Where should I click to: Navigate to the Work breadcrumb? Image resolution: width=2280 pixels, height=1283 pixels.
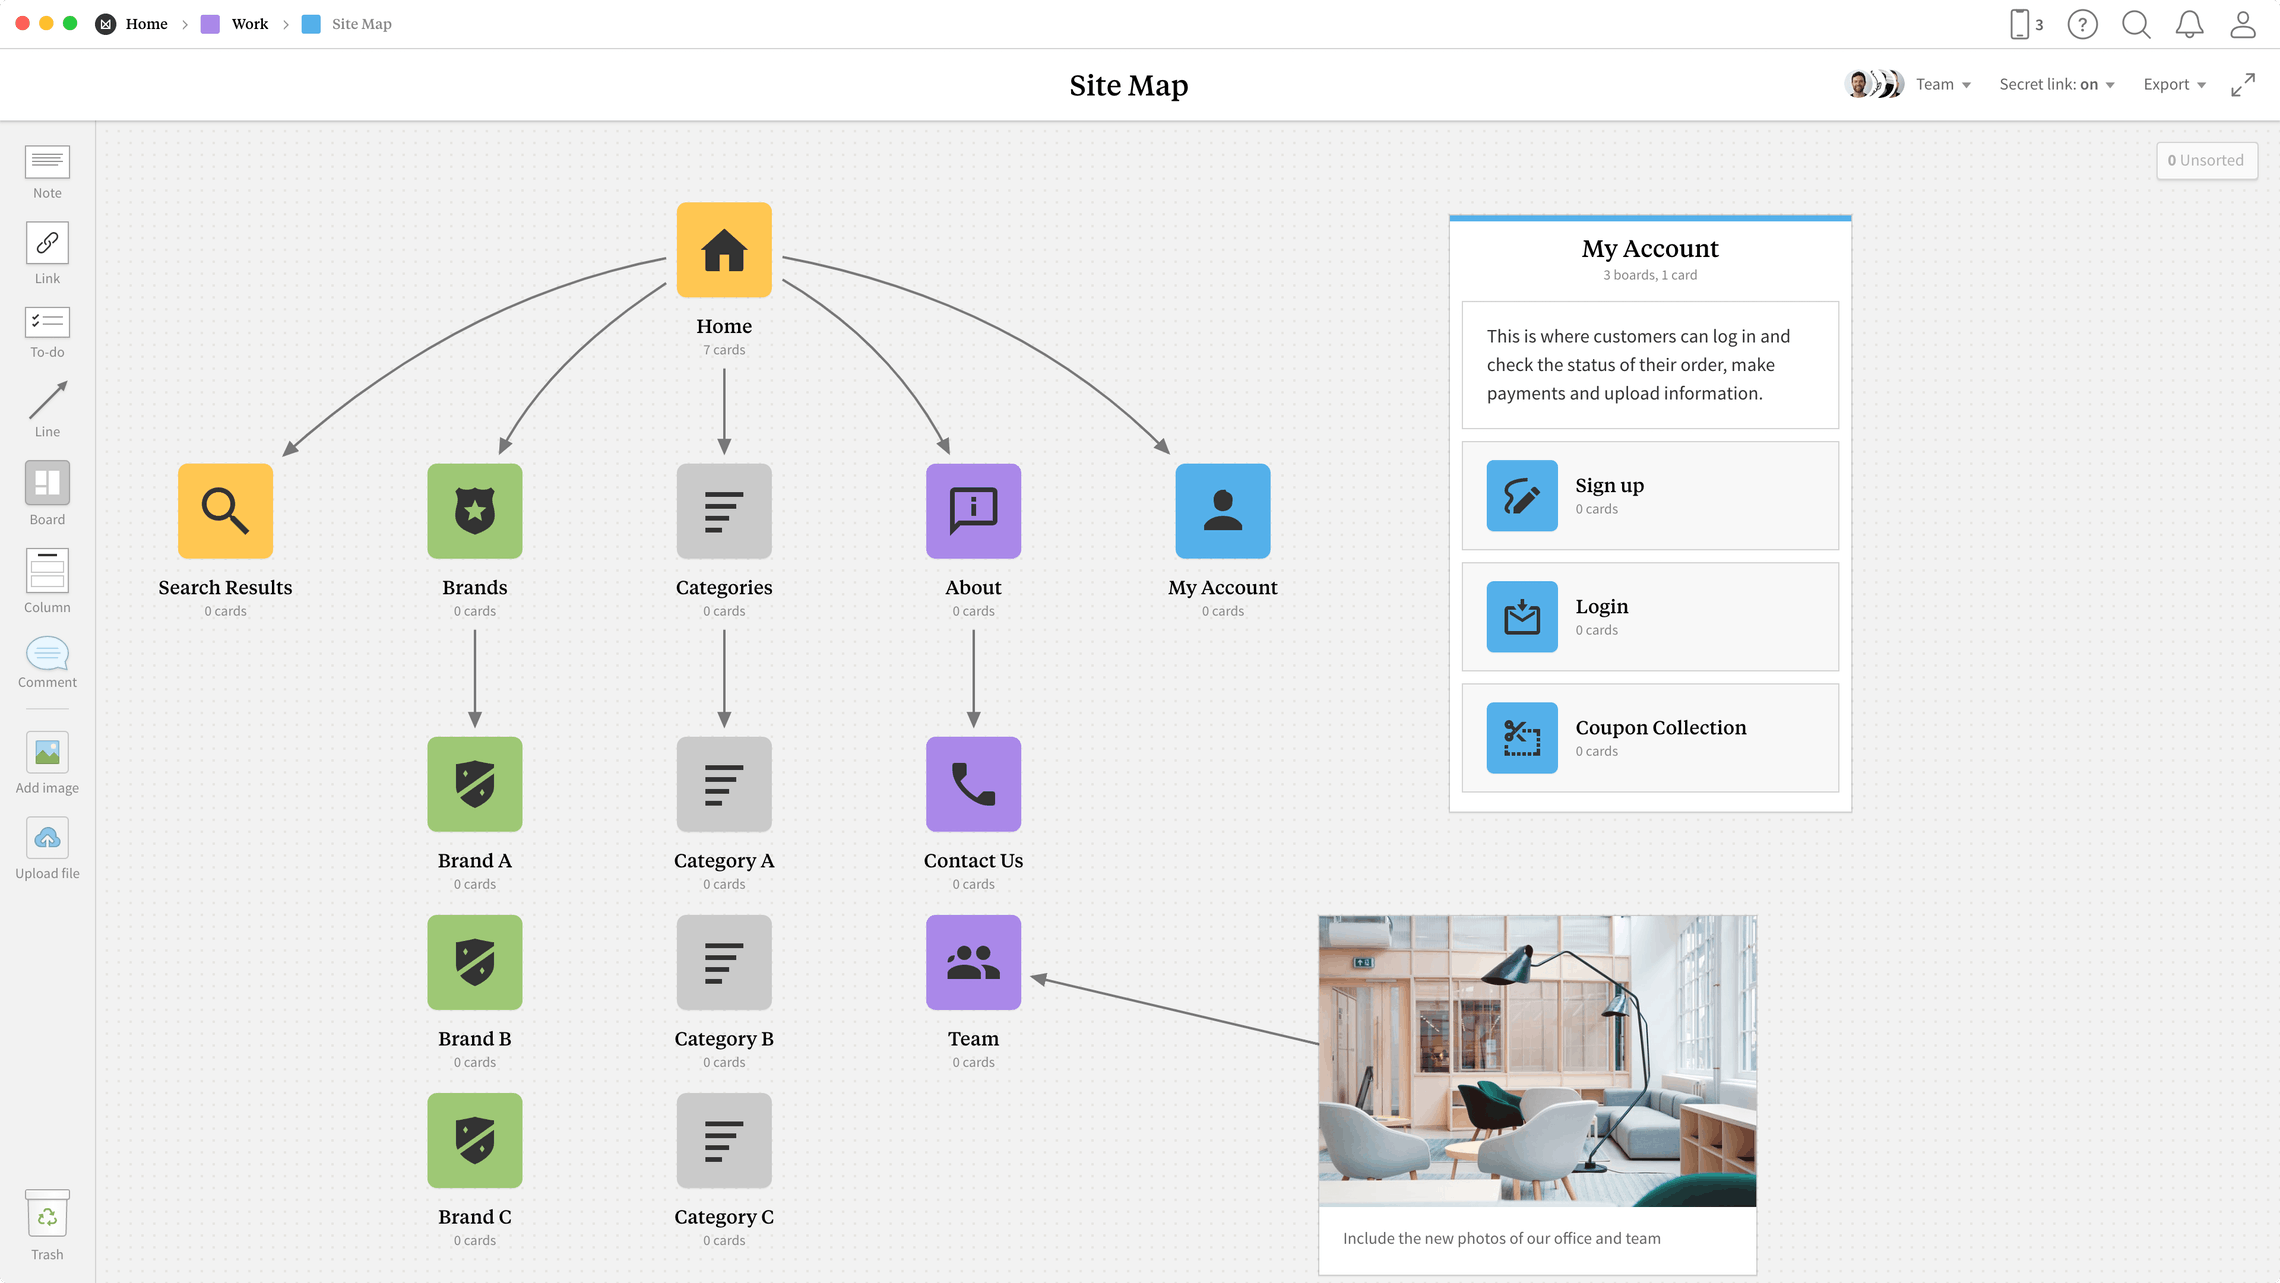[x=249, y=23]
